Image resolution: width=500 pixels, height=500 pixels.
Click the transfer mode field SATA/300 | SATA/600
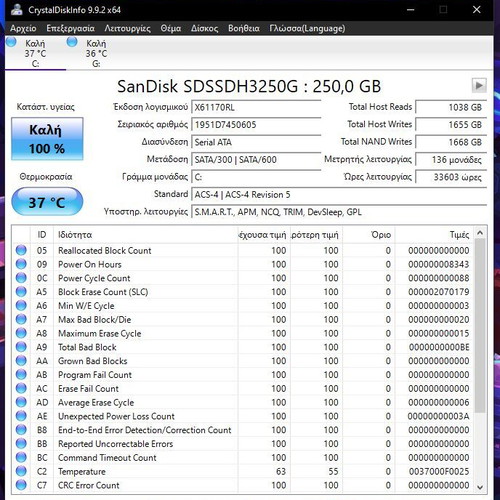point(256,159)
